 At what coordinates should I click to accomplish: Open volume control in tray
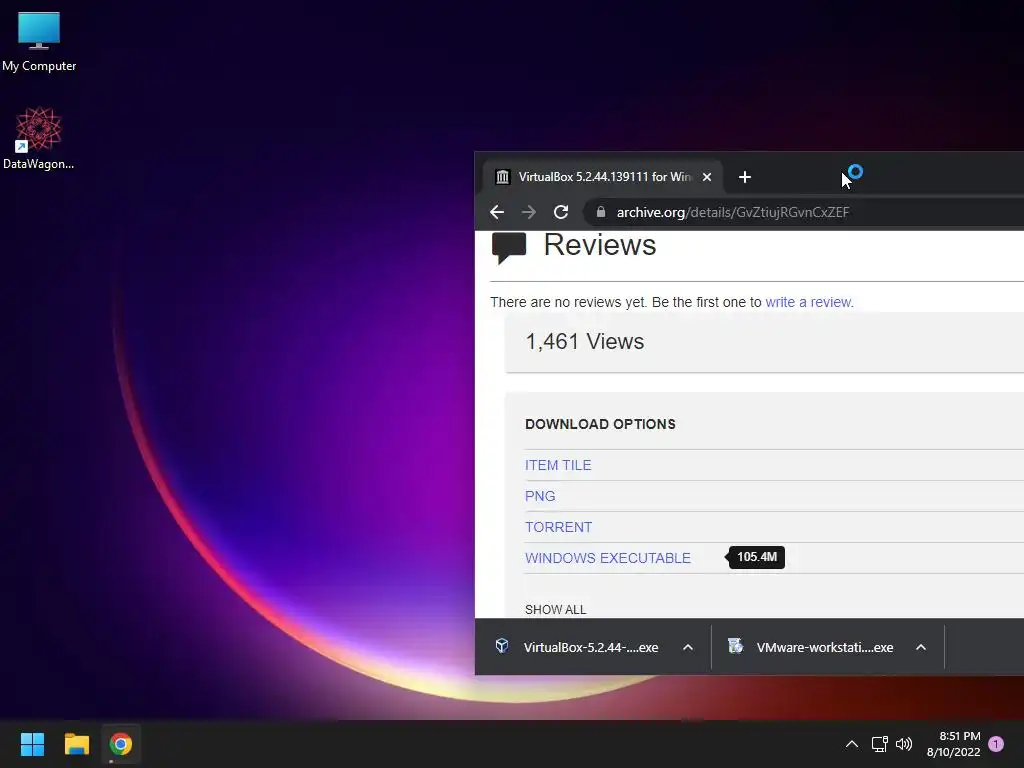click(x=904, y=744)
